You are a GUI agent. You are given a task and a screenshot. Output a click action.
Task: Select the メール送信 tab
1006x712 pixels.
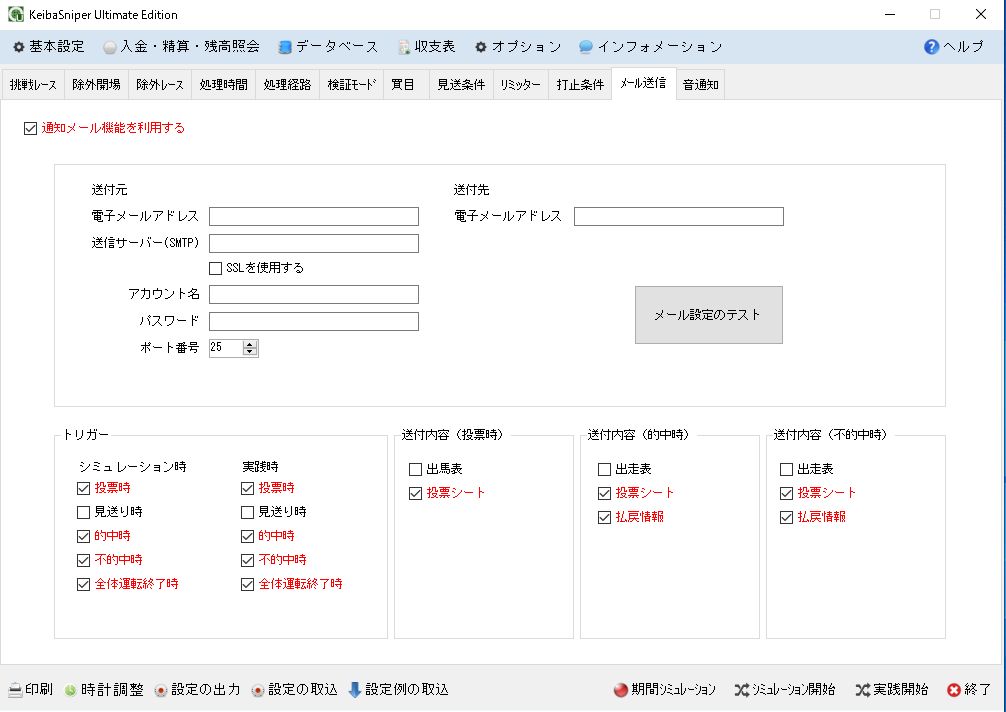(644, 83)
